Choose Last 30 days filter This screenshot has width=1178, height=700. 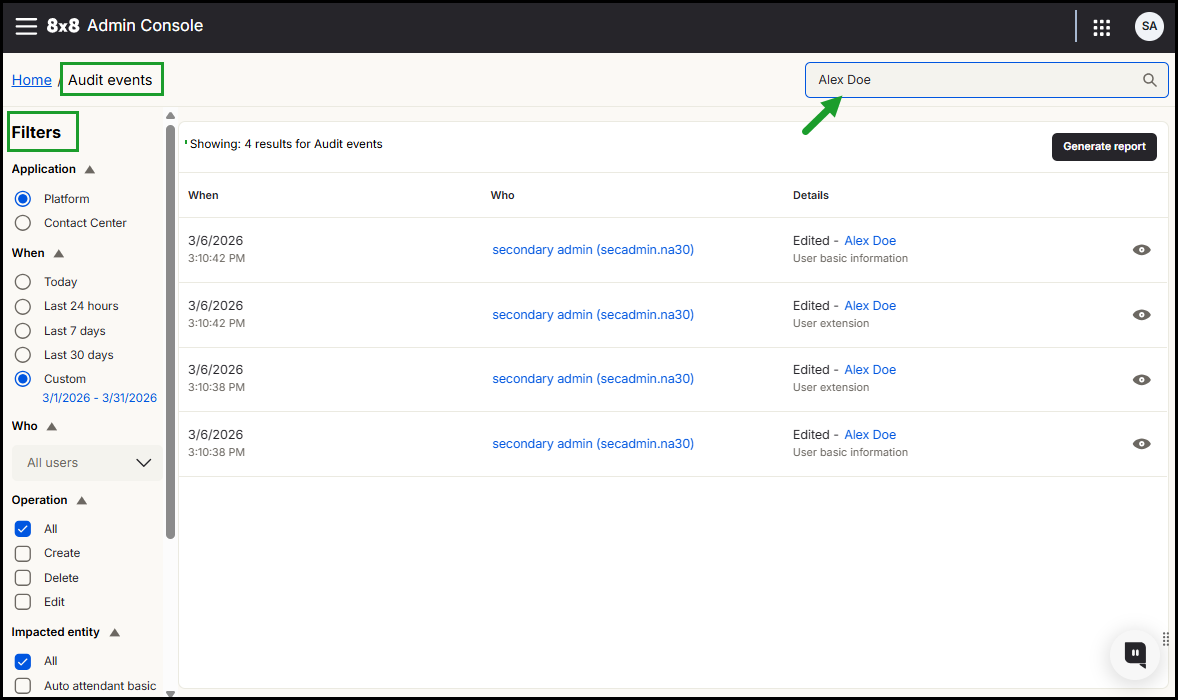23,355
